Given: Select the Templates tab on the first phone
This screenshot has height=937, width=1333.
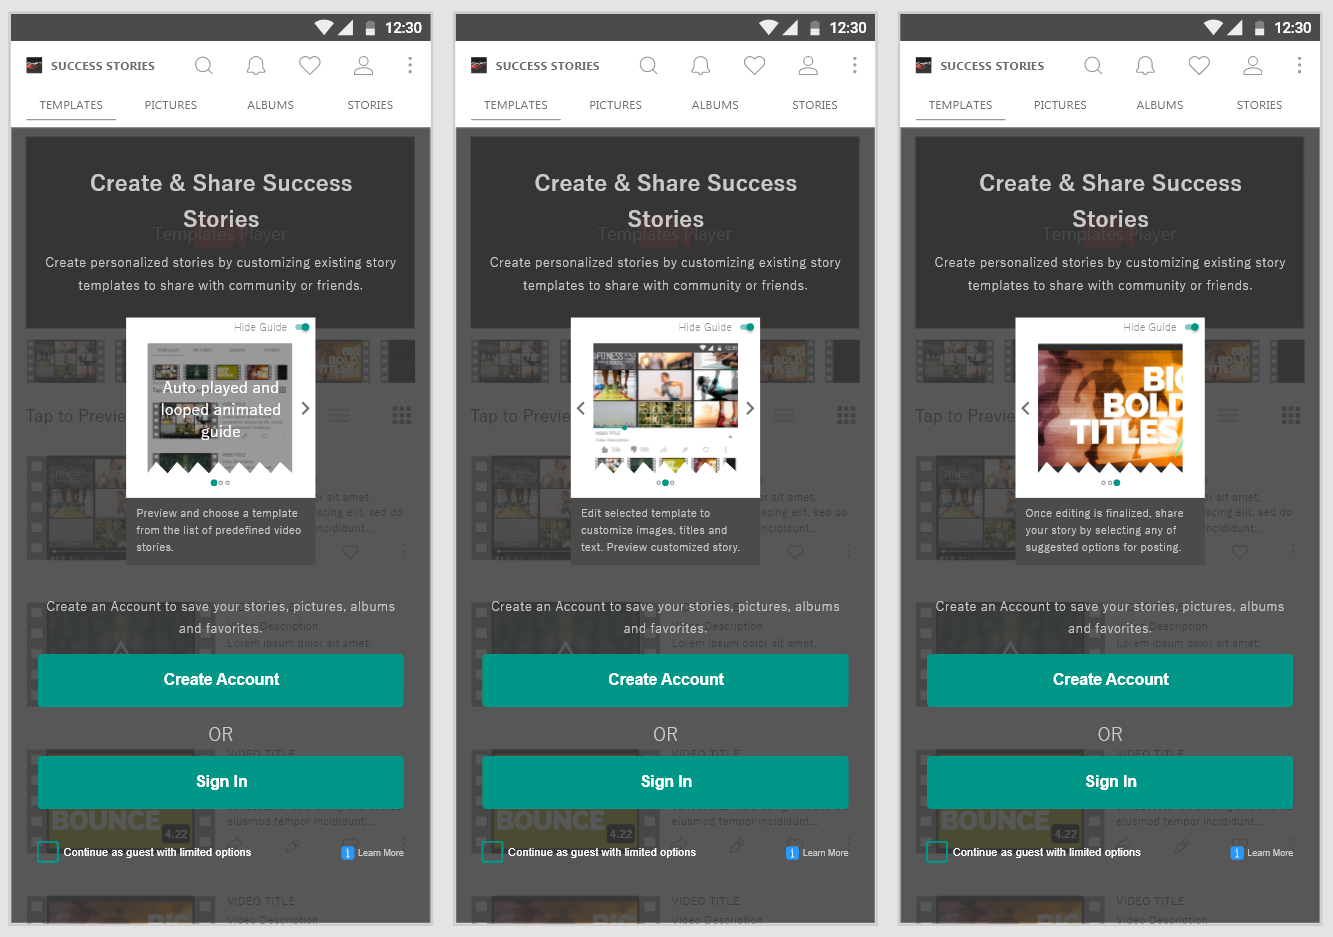Looking at the screenshot, I should (71, 105).
